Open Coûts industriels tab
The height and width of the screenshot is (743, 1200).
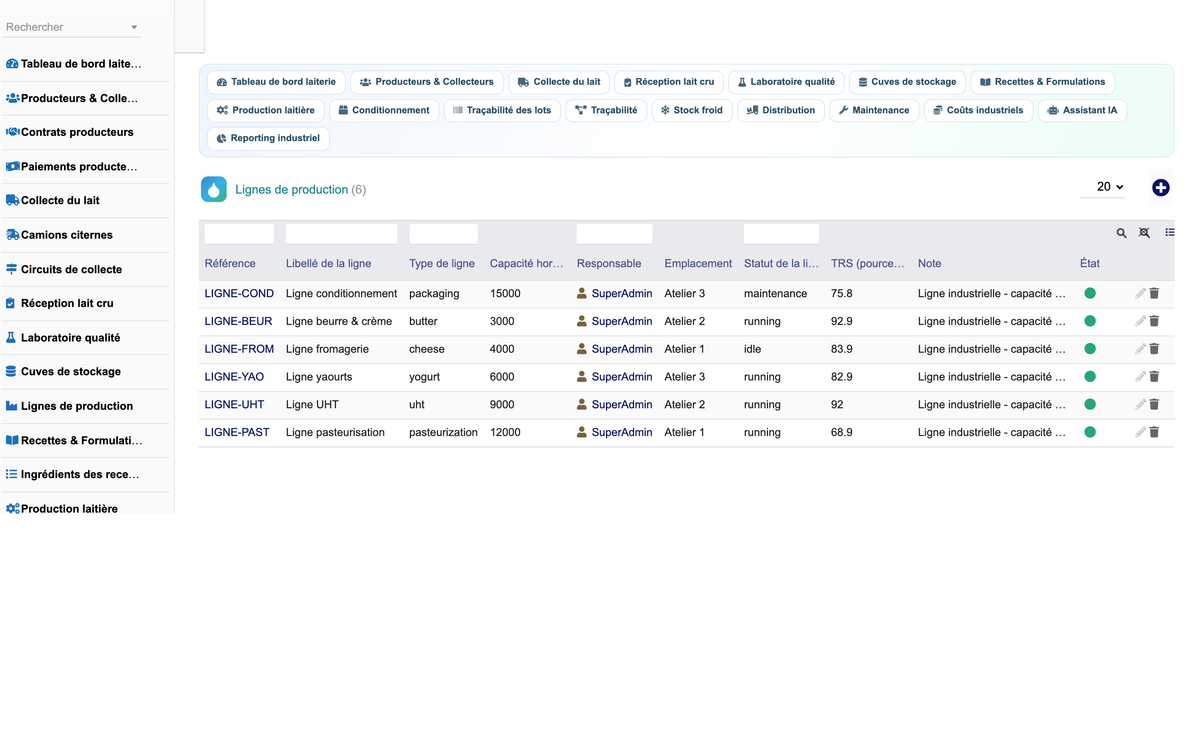978,110
